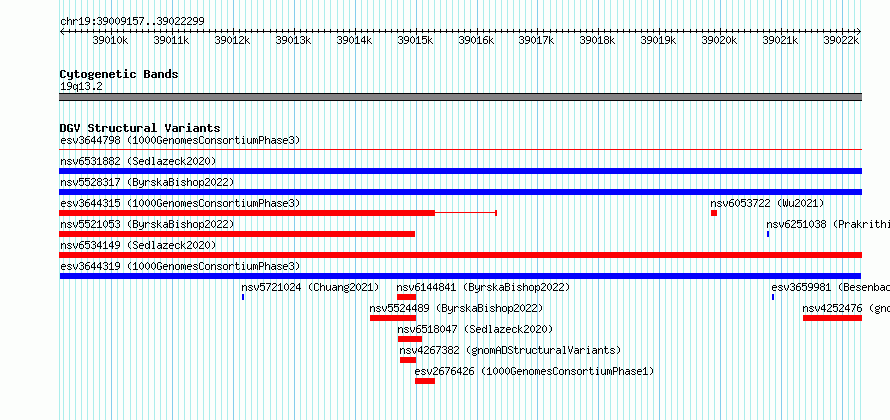
Task: Click the 39010k ruler position
Action: click(111, 40)
